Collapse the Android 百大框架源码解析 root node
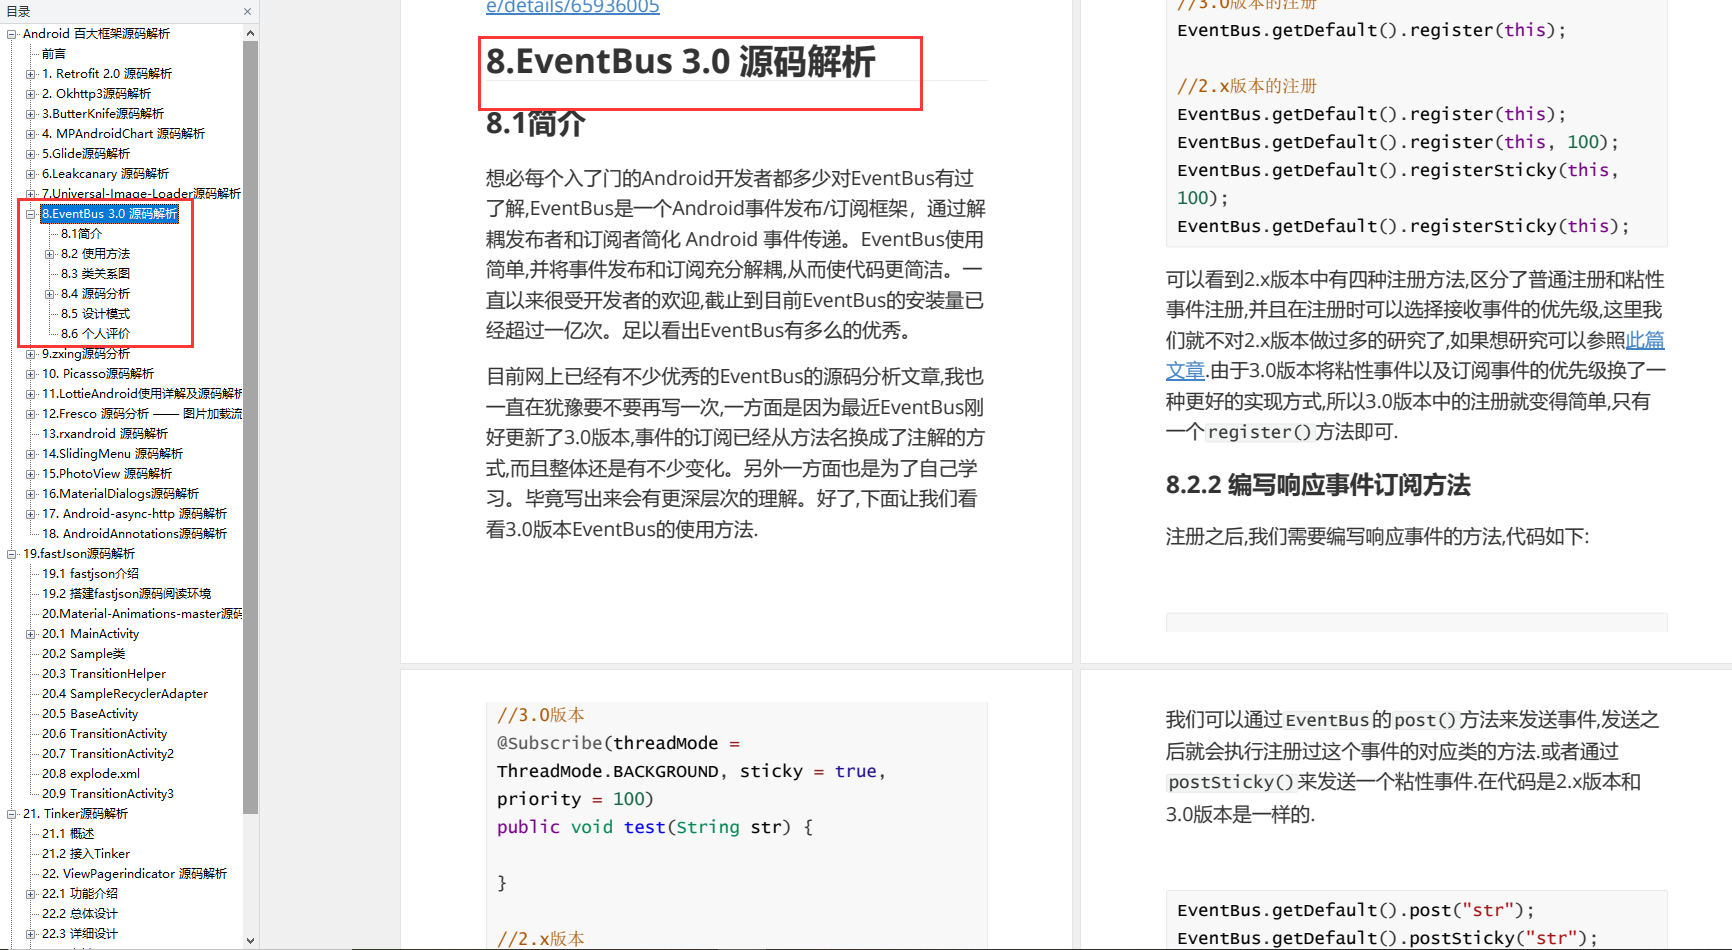1732x950 pixels. [12, 34]
